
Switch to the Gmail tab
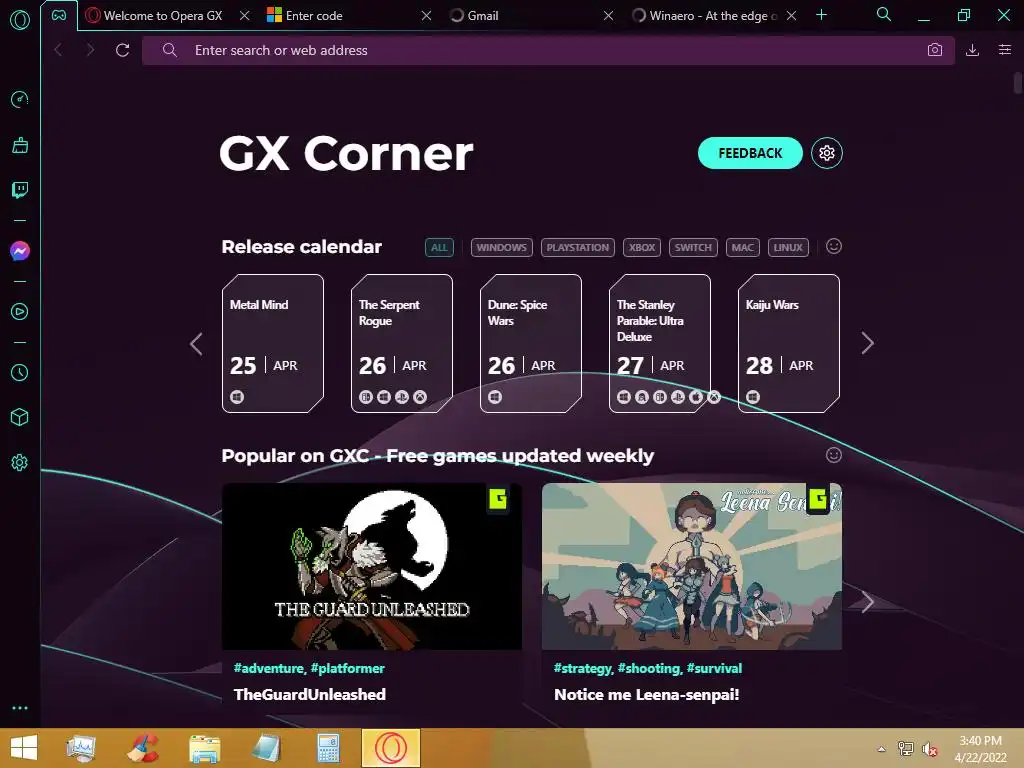coord(483,16)
